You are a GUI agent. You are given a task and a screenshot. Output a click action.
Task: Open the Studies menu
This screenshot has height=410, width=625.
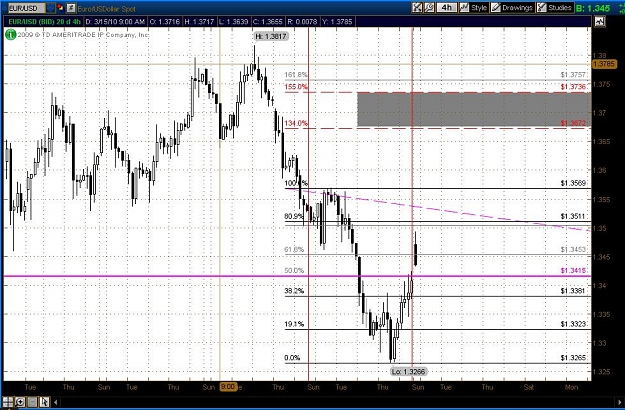(555, 8)
